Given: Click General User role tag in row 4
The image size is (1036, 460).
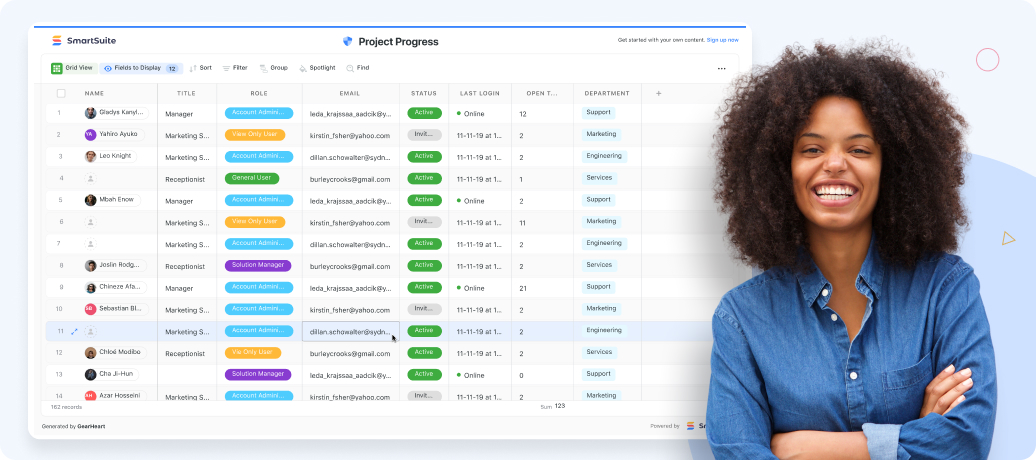Looking at the screenshot, I should [252, 178].
